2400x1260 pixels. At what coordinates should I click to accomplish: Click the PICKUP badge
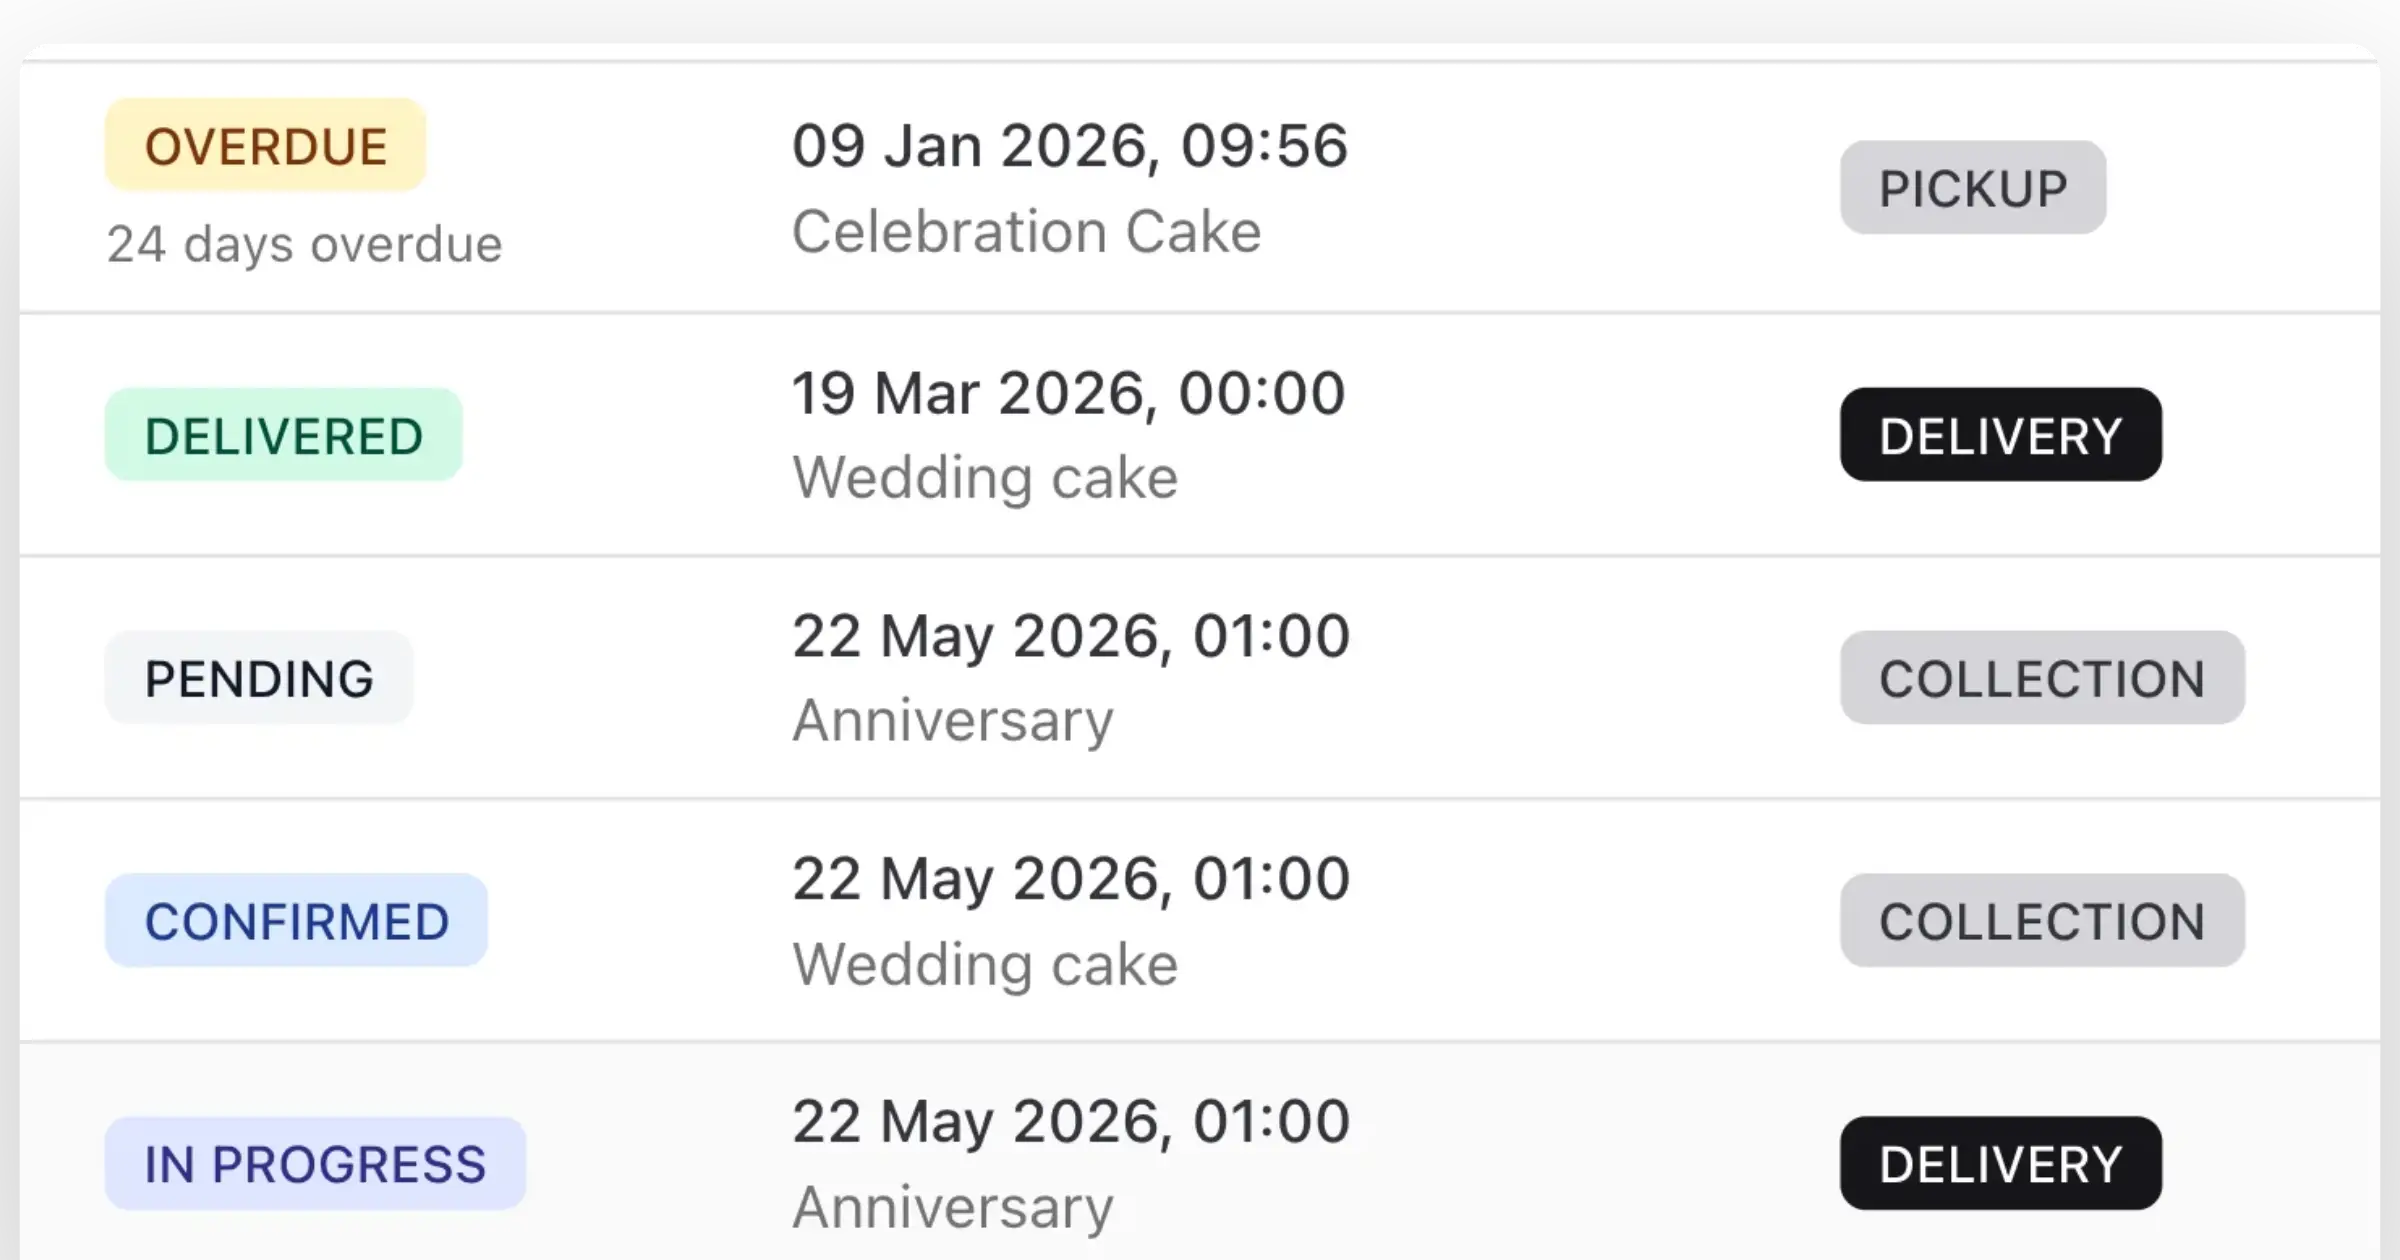tap(1972, 188)
